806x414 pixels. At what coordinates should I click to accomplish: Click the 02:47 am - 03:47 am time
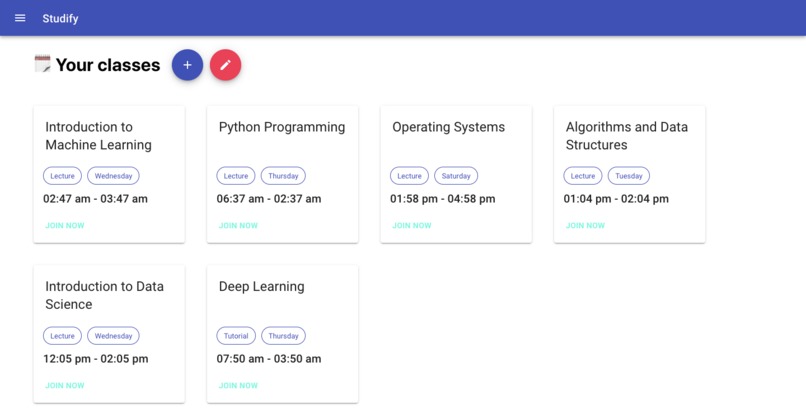[x=95, y=199]
